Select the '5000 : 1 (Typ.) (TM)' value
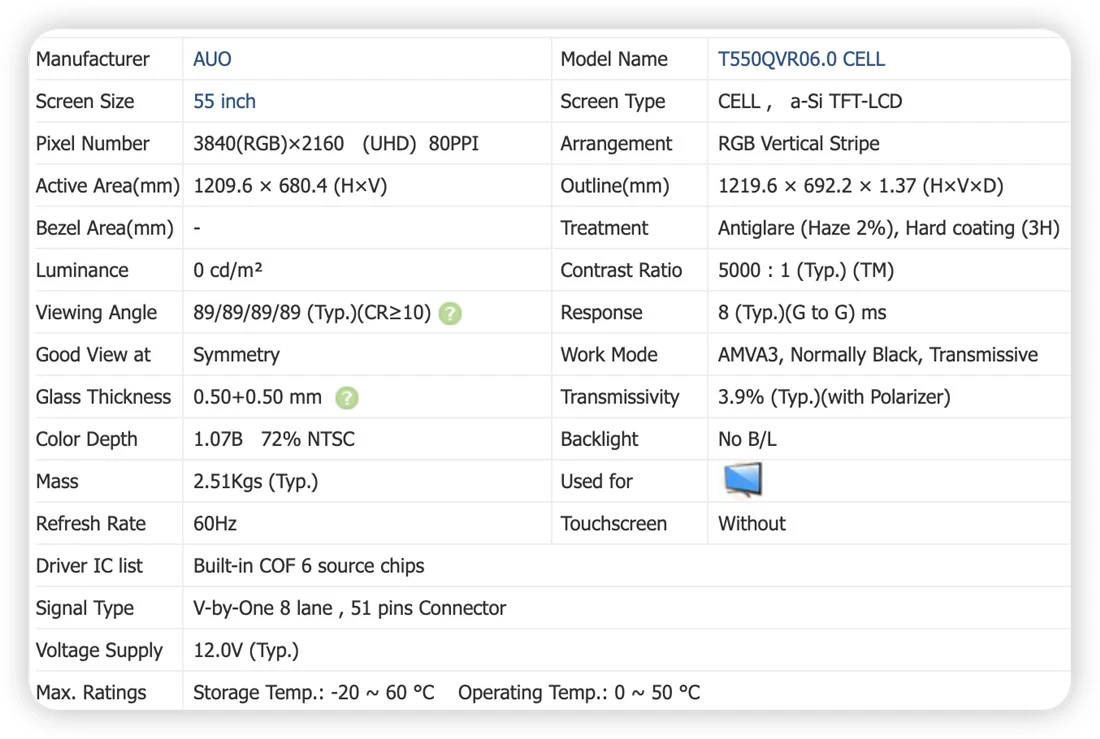Viewport: 1100px width, 739px height. (x=805, y=270)
